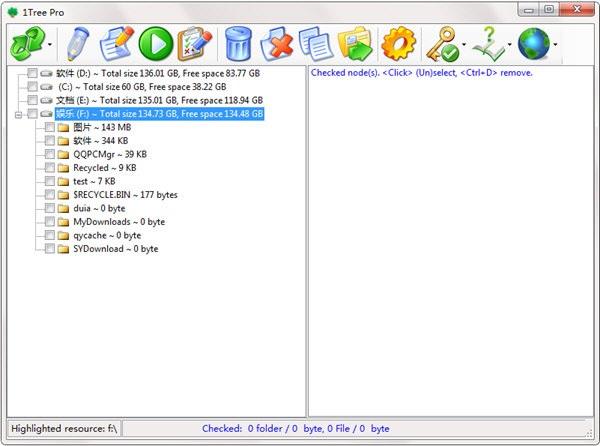Click the copy documents icon

tap(316, 44)
